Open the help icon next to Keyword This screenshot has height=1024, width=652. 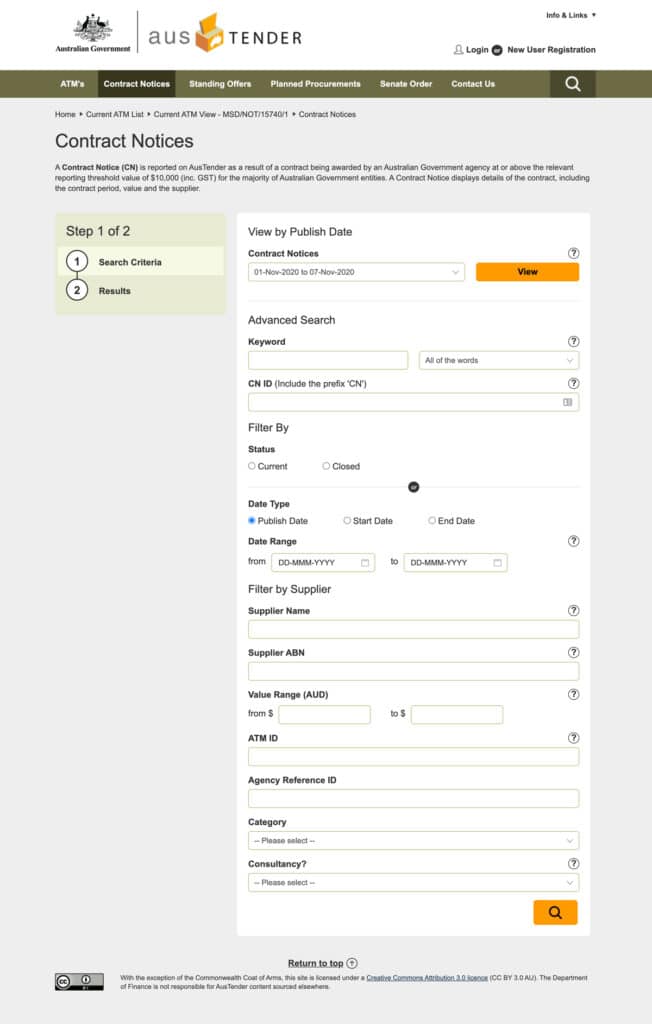tap(573, 342)
